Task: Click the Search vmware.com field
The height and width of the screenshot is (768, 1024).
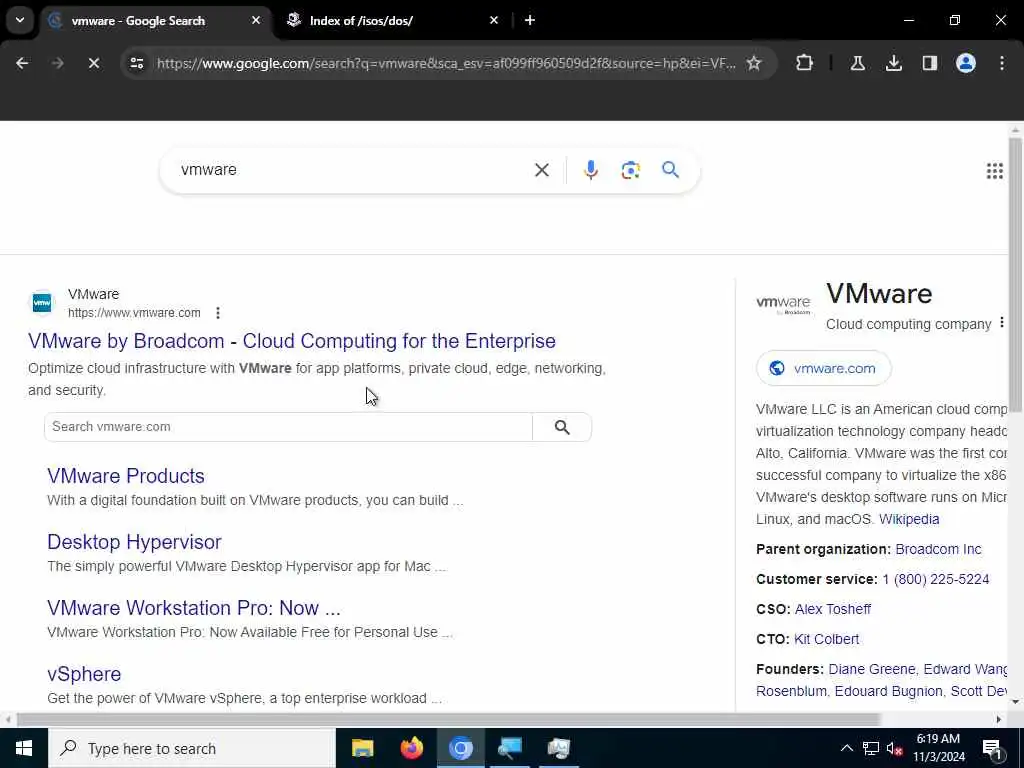Action: tap(288, 426)
